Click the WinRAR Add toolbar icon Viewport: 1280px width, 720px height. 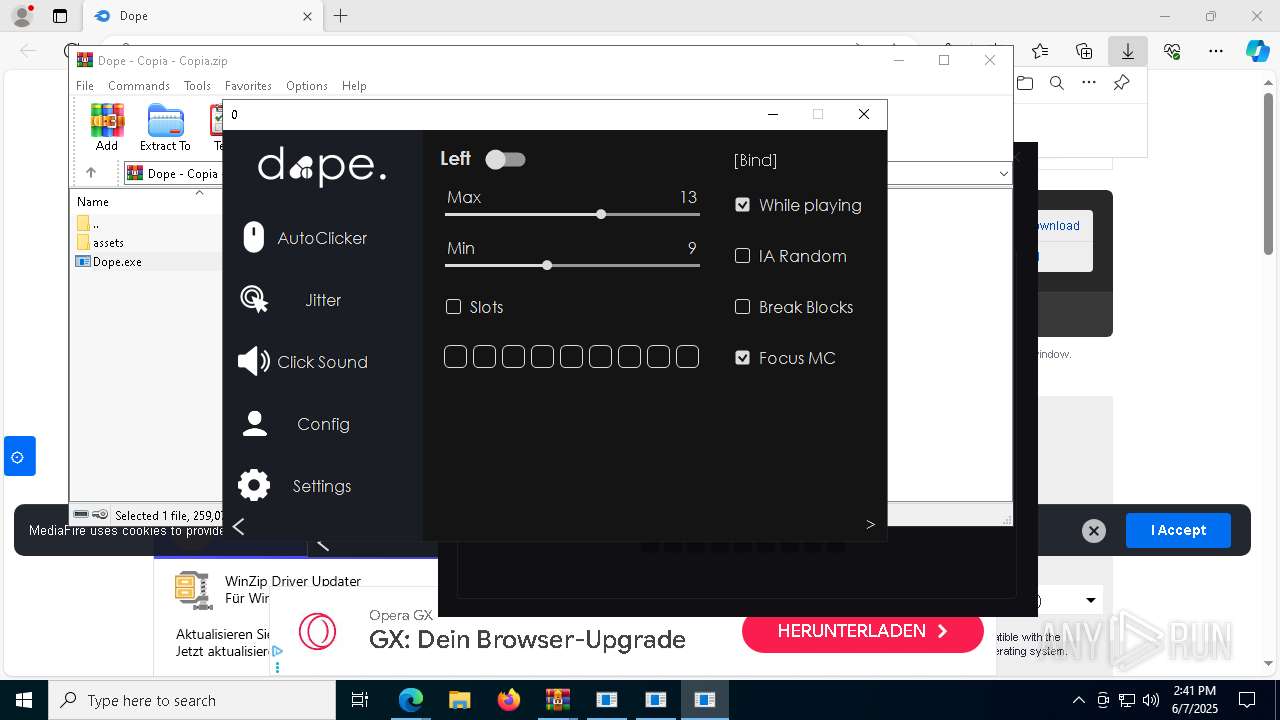107,128
